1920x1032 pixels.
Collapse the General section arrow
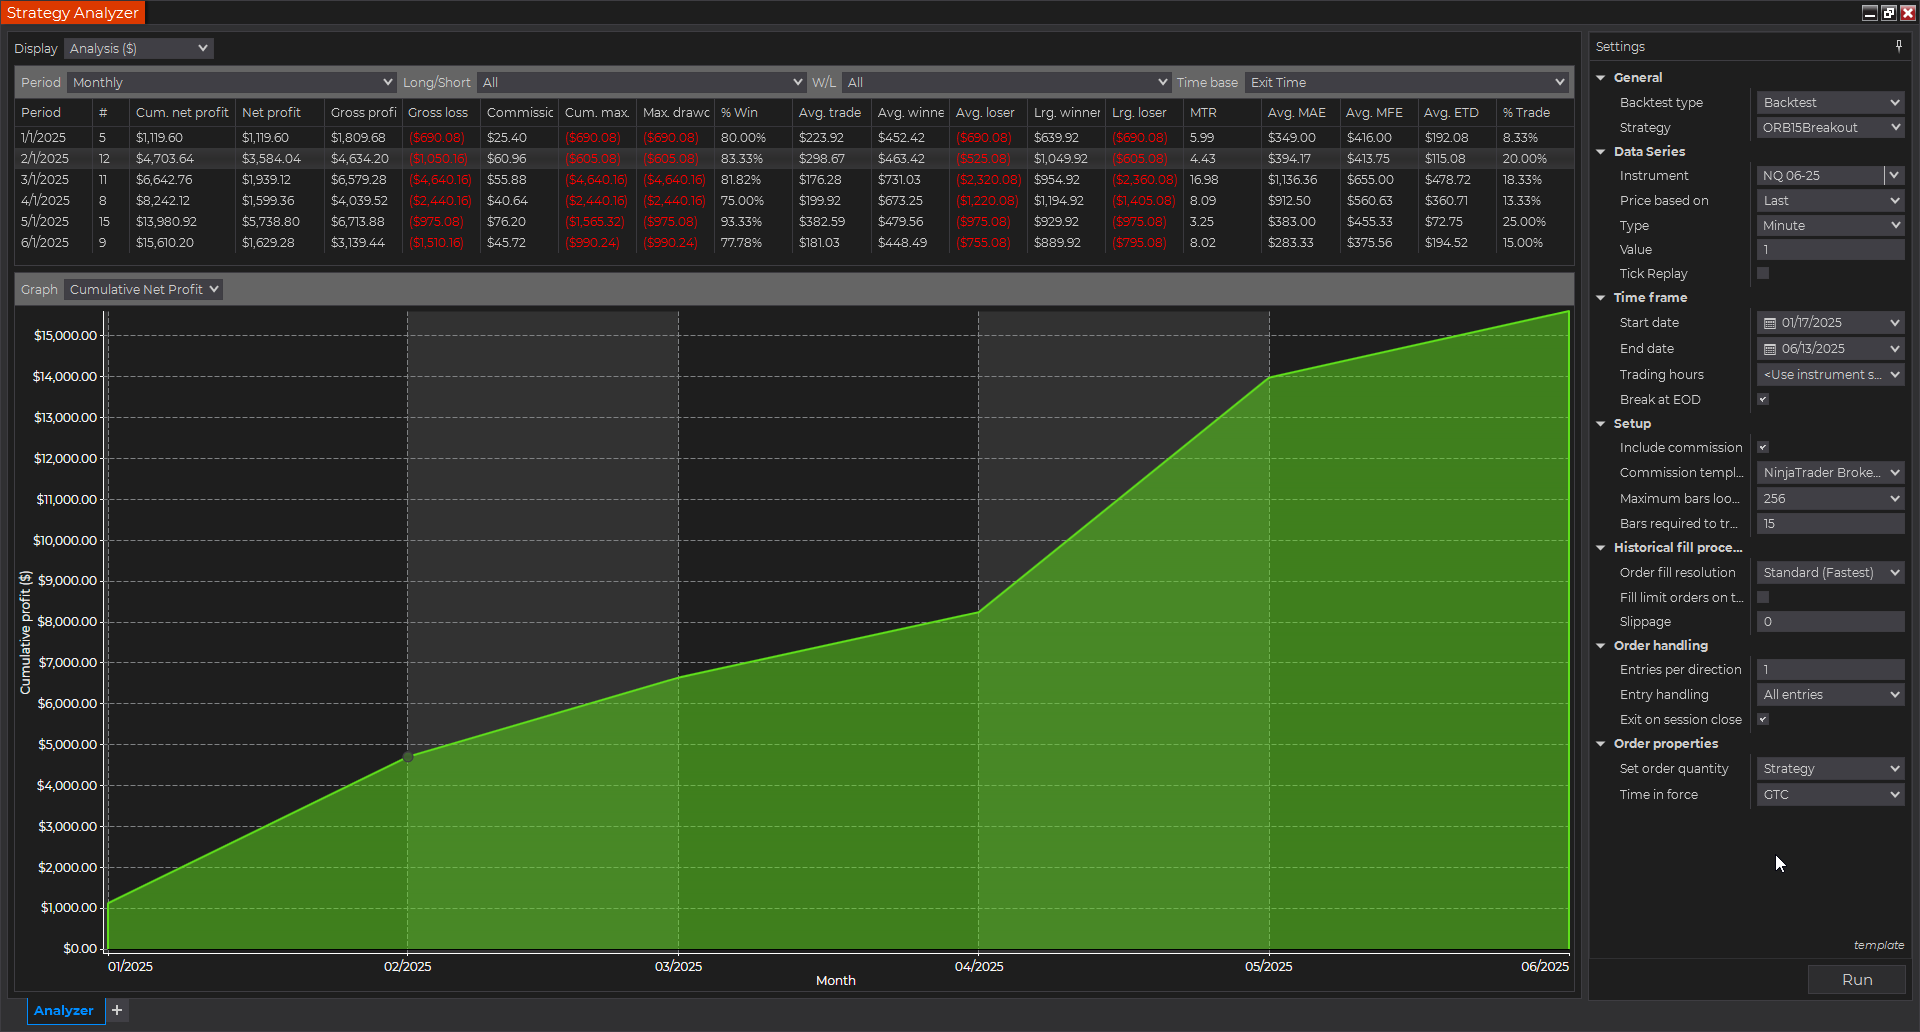(x=1601, y=78)
